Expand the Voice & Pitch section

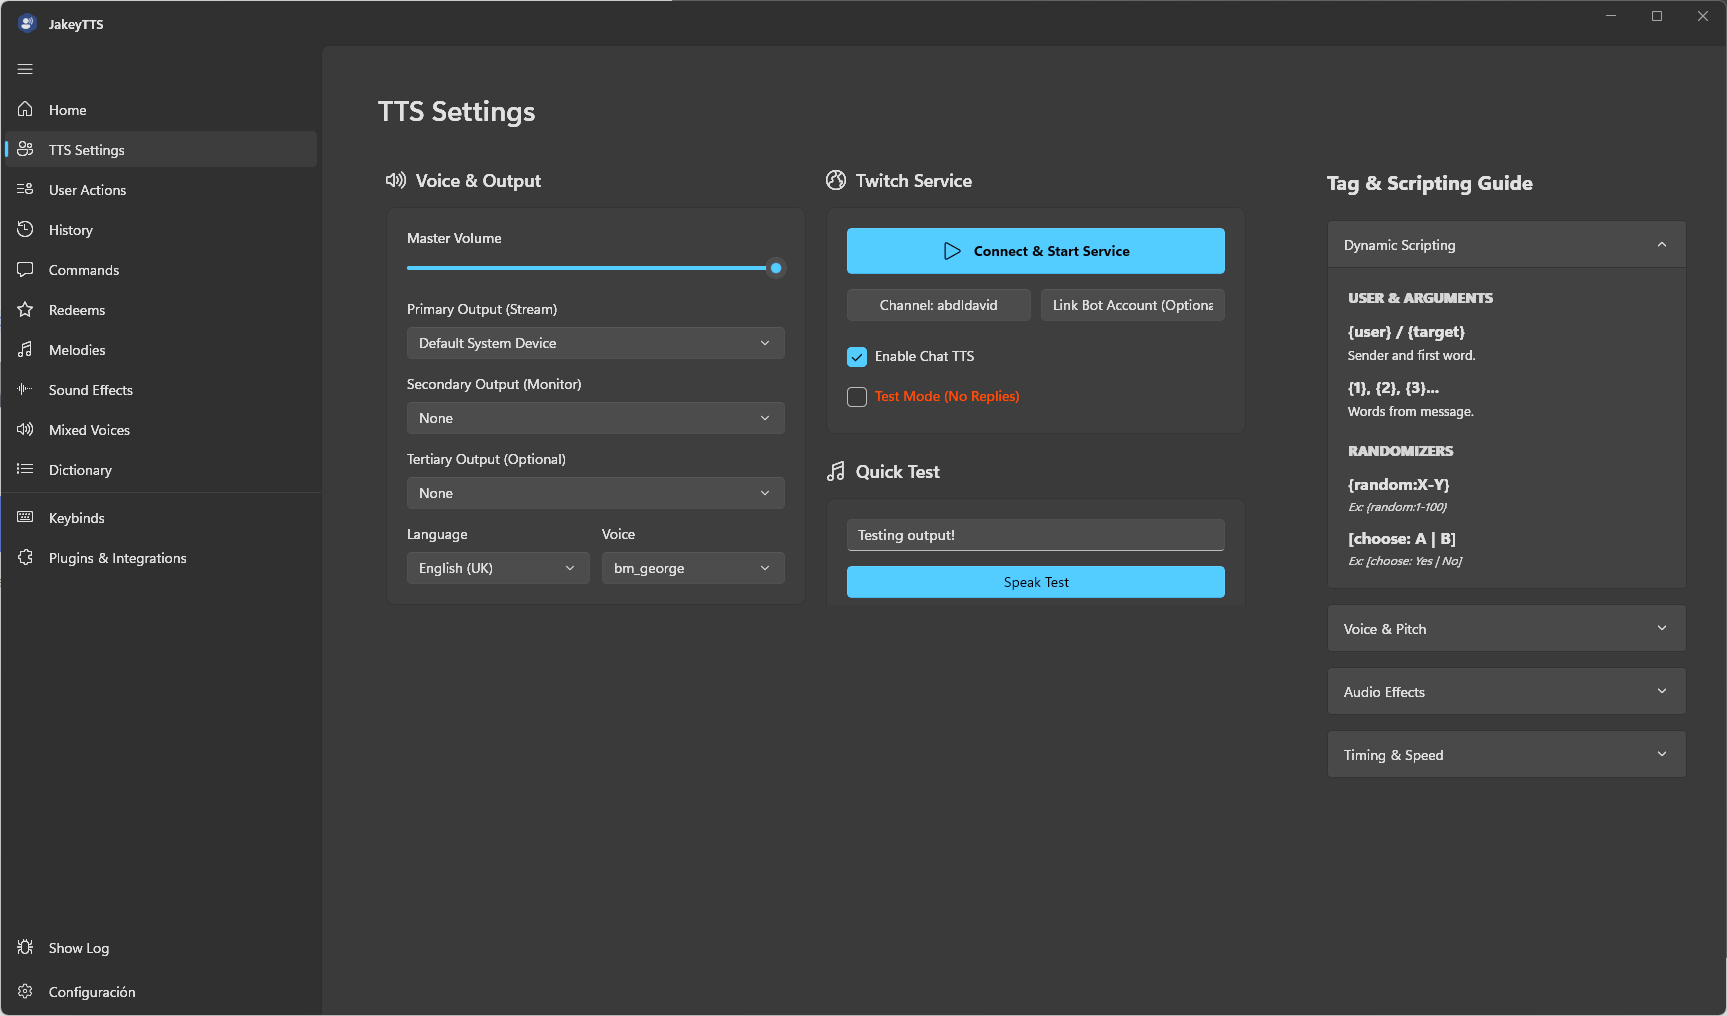click(1506, 628)
